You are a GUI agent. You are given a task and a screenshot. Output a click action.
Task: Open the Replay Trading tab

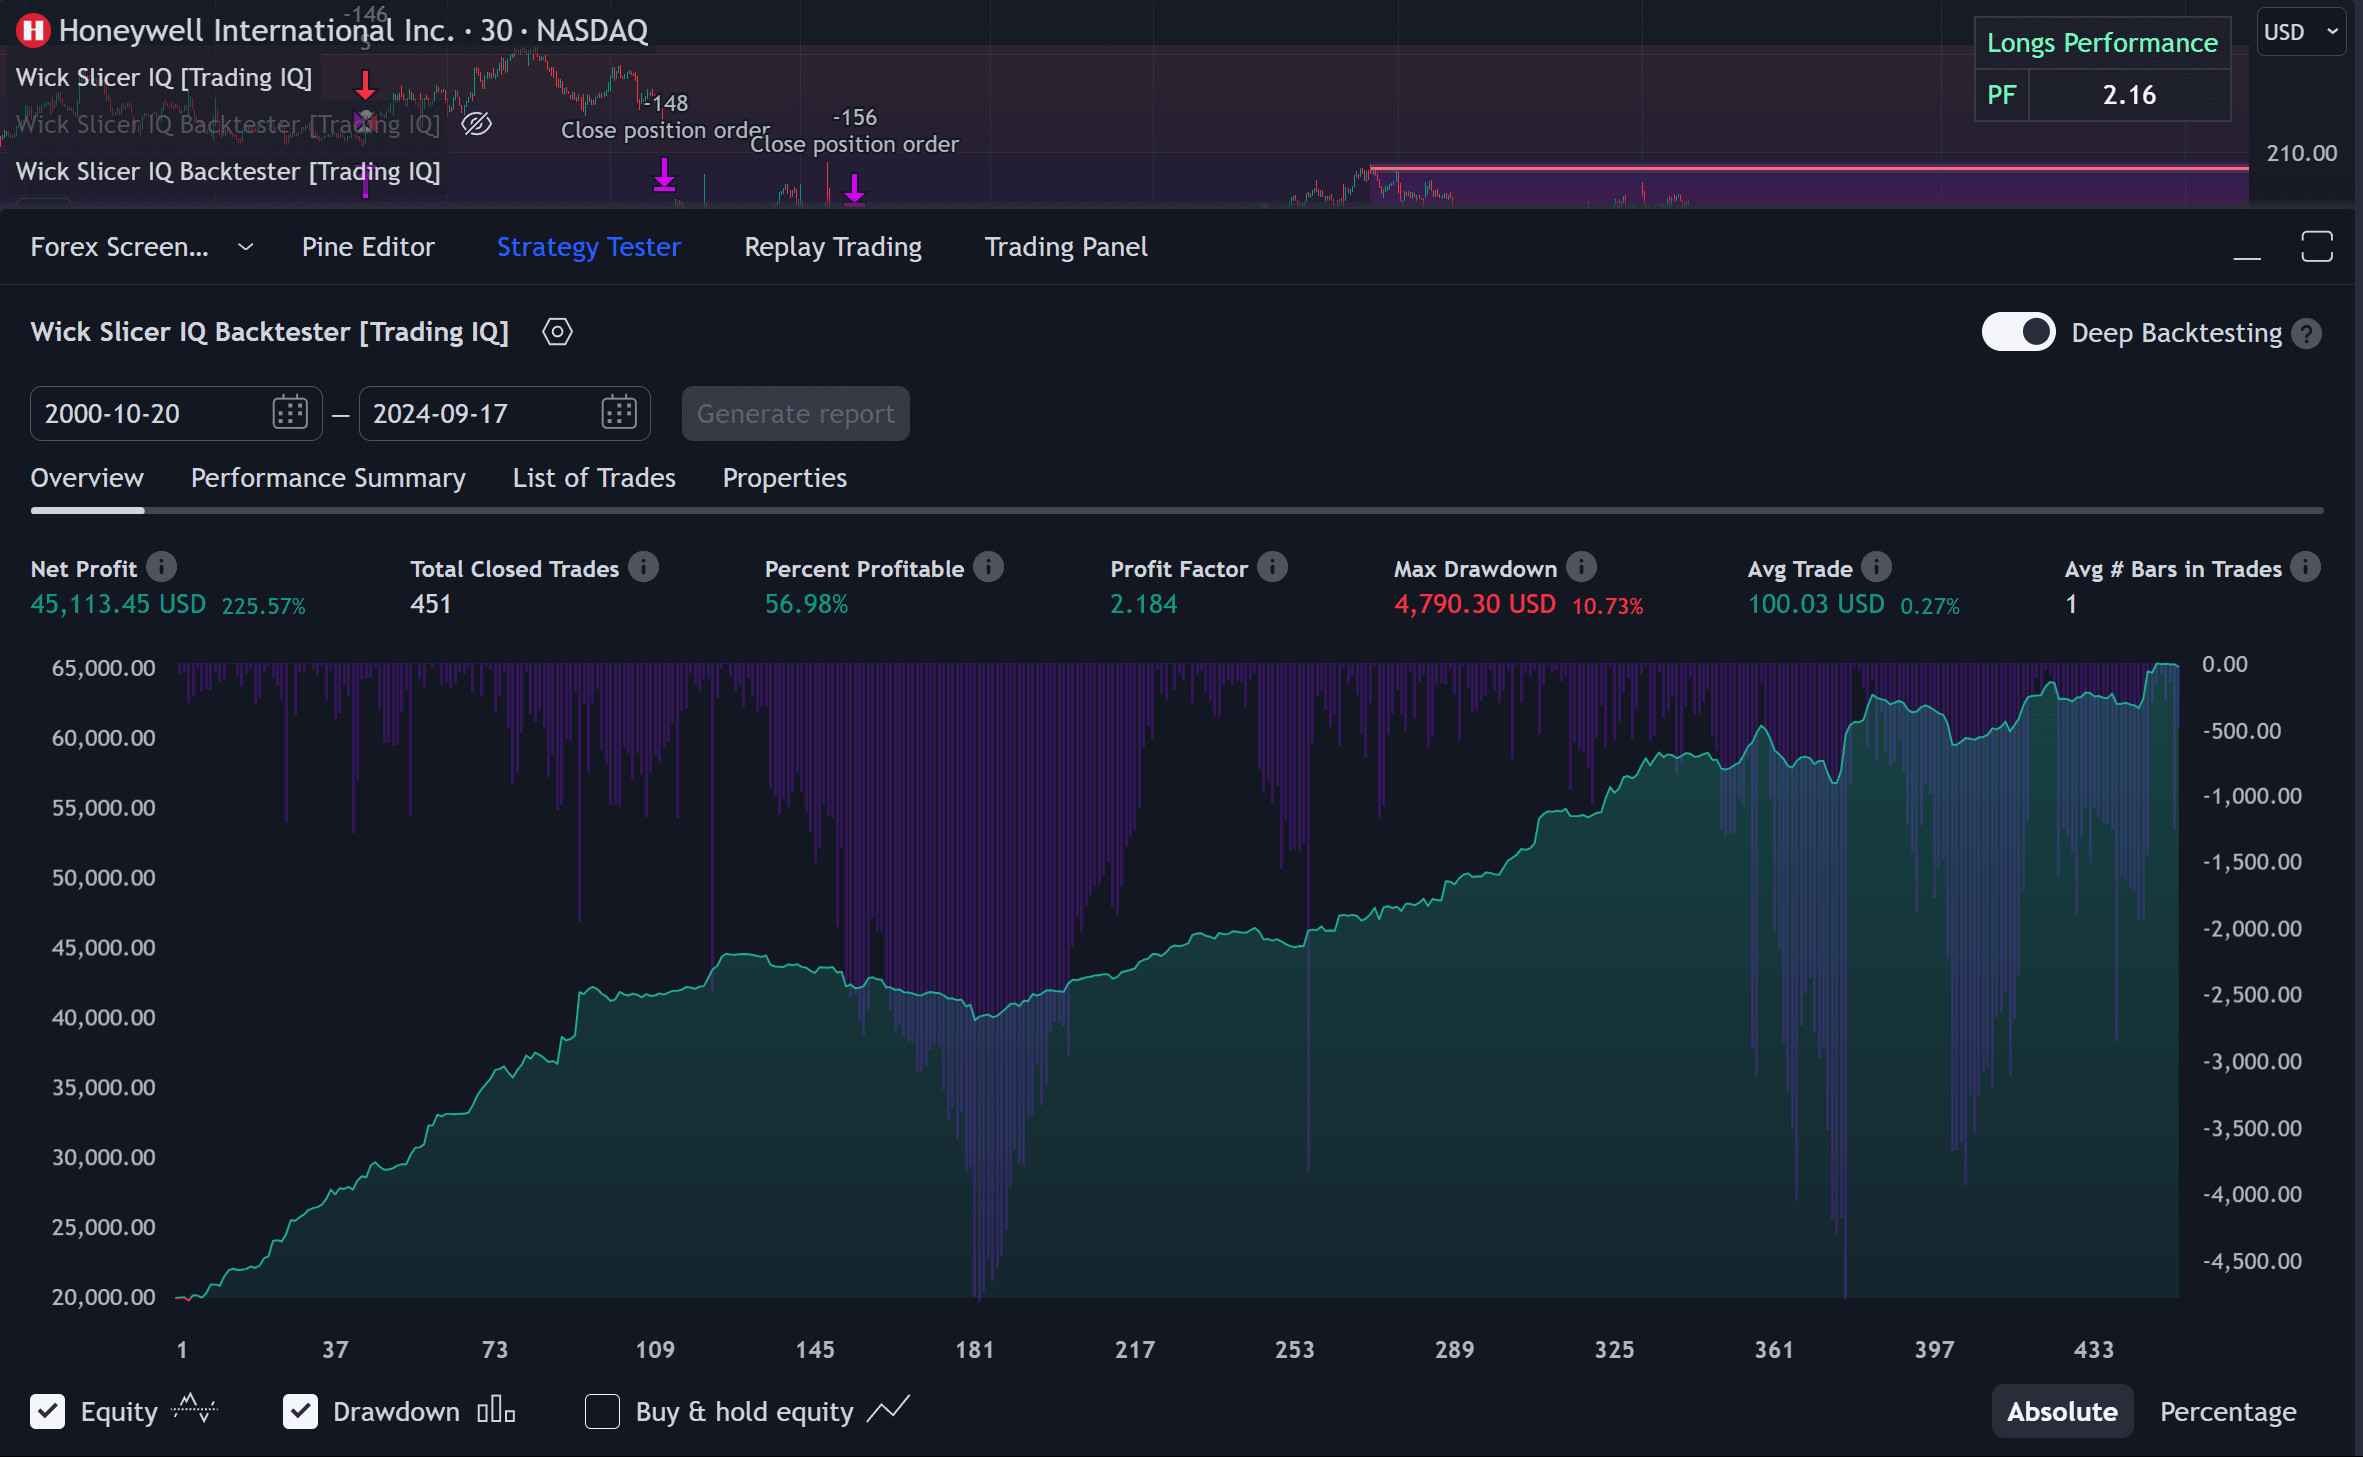click(x=833, y=247)
